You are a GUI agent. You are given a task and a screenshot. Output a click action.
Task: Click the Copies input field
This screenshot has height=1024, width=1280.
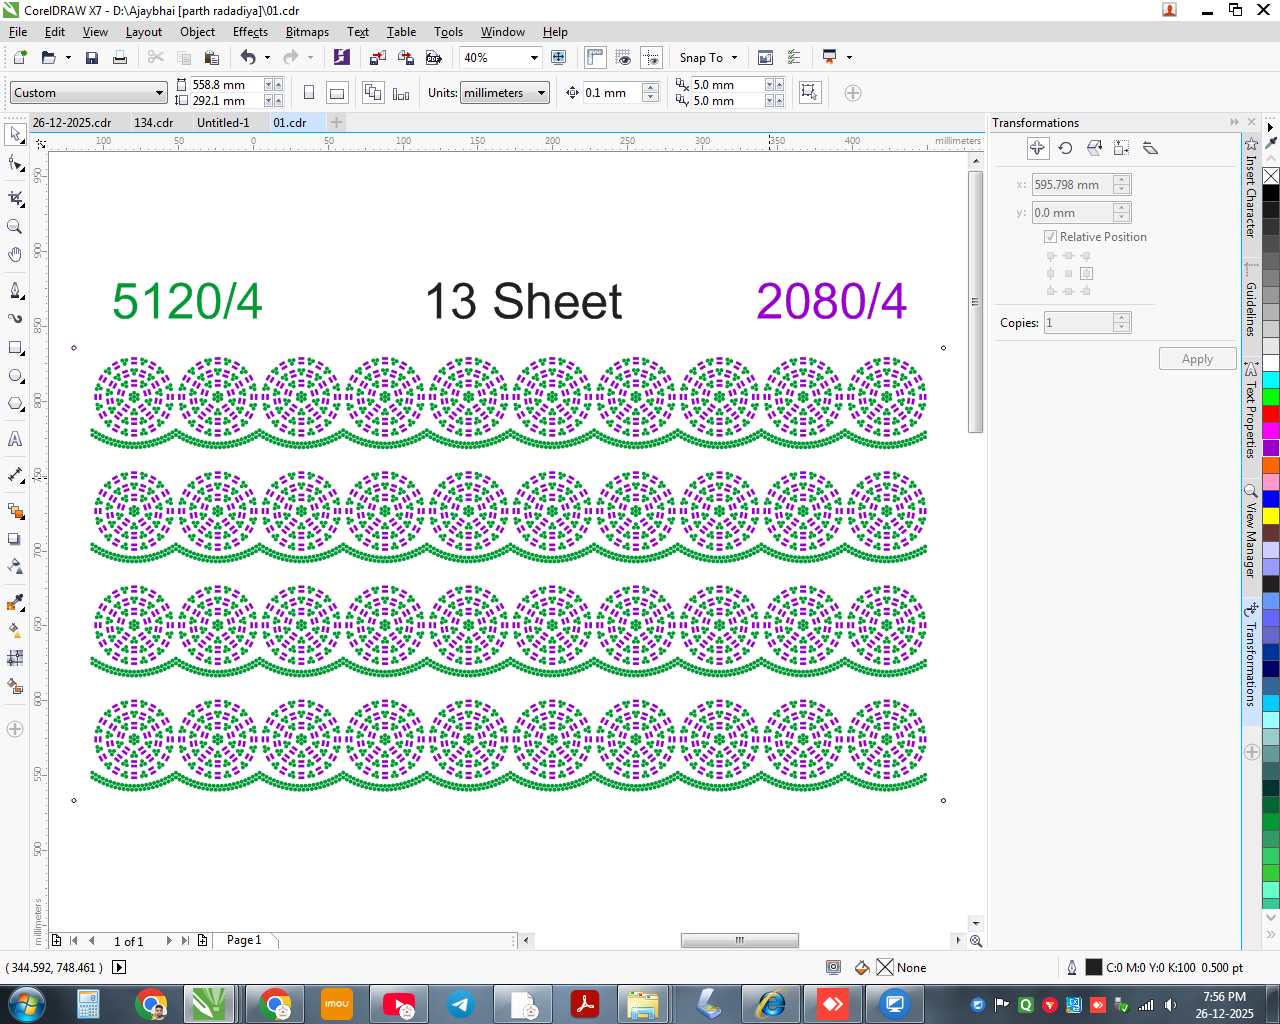(x=1078, y=323)
